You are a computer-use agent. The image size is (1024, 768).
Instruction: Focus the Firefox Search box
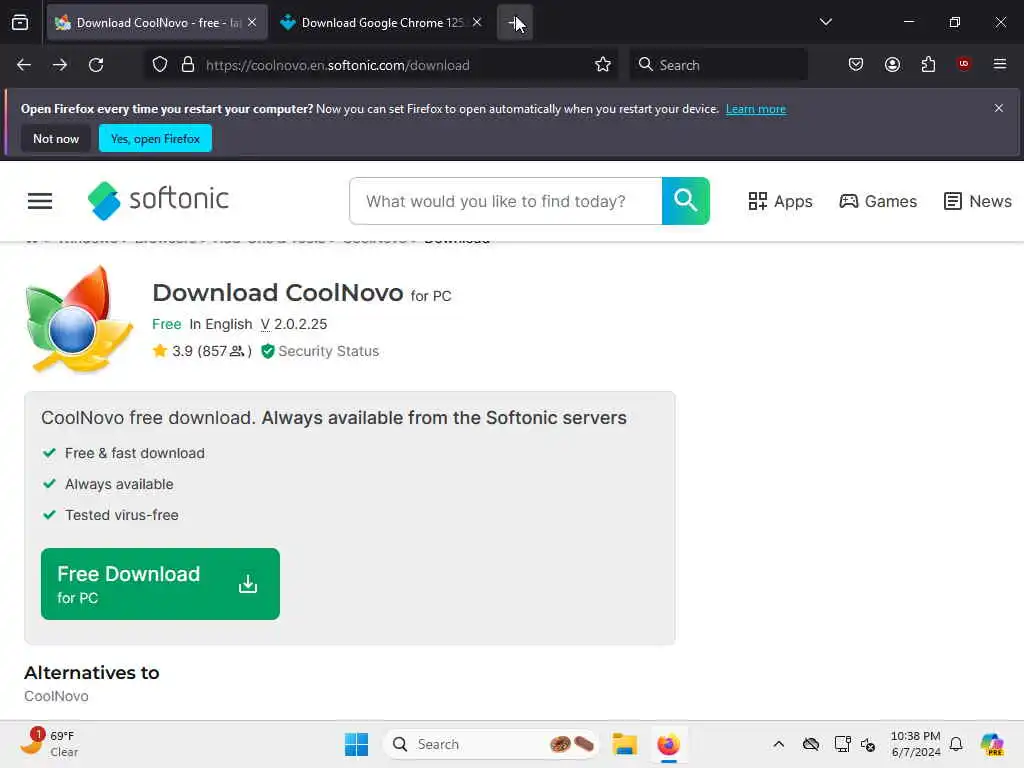(718, 65)
